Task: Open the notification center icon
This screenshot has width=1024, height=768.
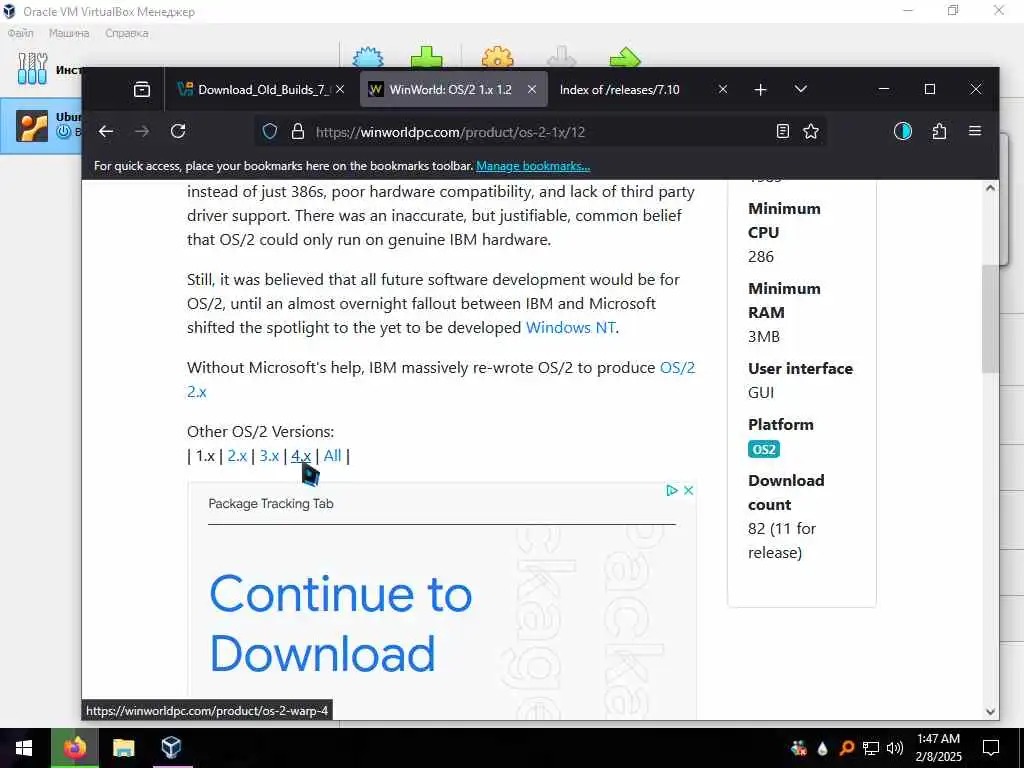Action: [x=991, y=748]
